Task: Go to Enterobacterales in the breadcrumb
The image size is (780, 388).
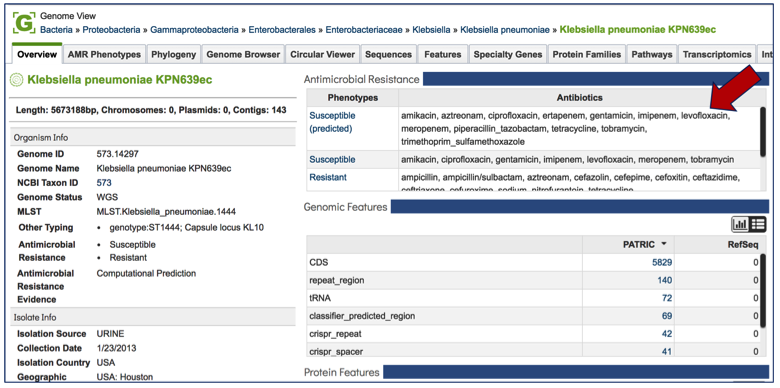Action: click(x=282, y=30)
